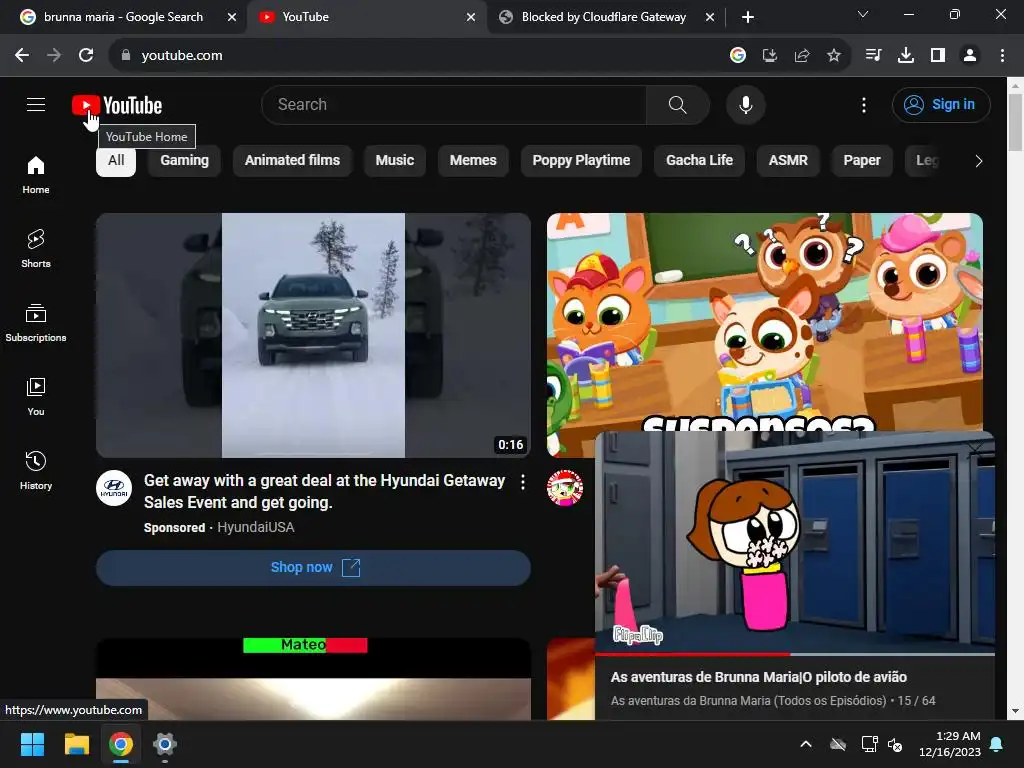Open the Windows Start menu

tap(32, 744)
